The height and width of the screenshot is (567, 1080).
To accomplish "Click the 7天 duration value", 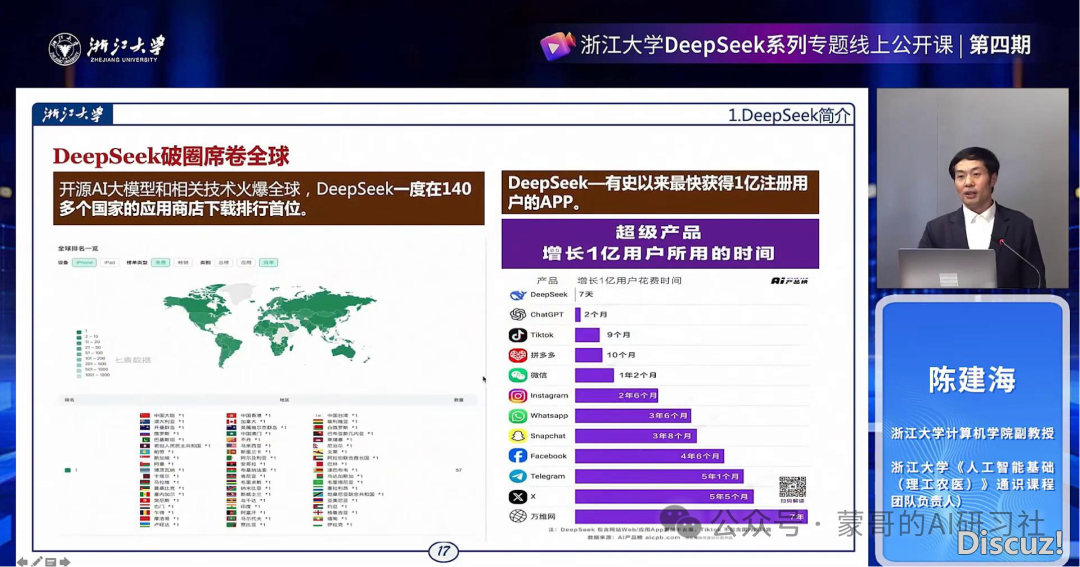I will click(585, 294).
